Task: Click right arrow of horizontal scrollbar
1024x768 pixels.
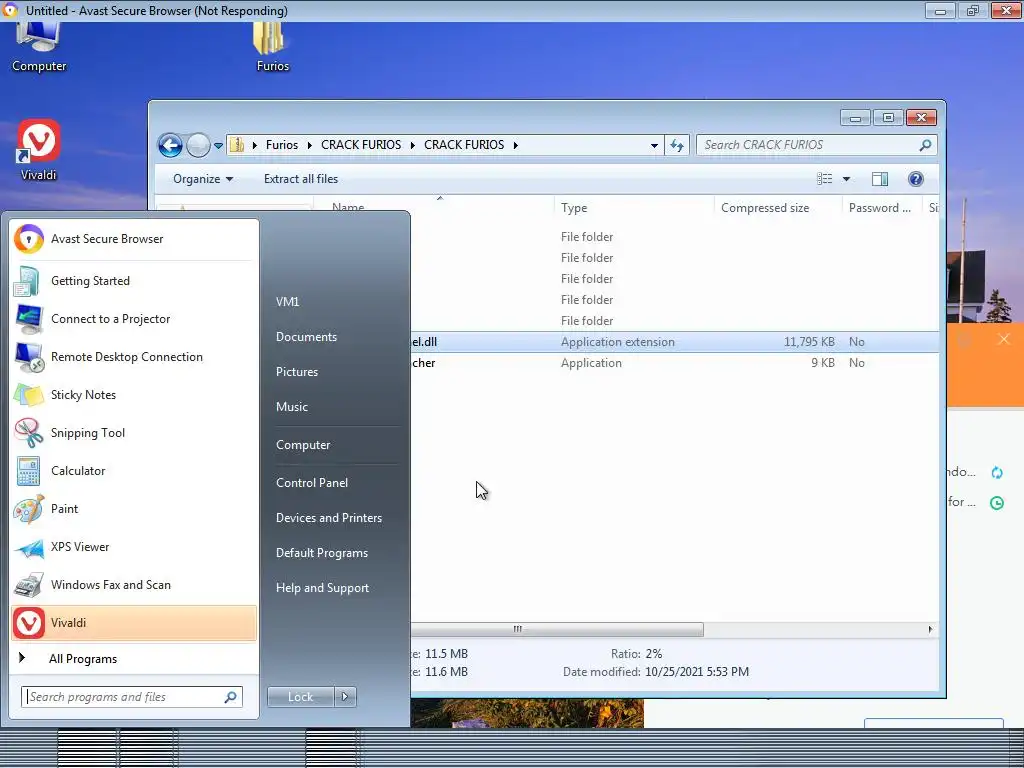Action: pyautogui.click(x=930, y=630)
